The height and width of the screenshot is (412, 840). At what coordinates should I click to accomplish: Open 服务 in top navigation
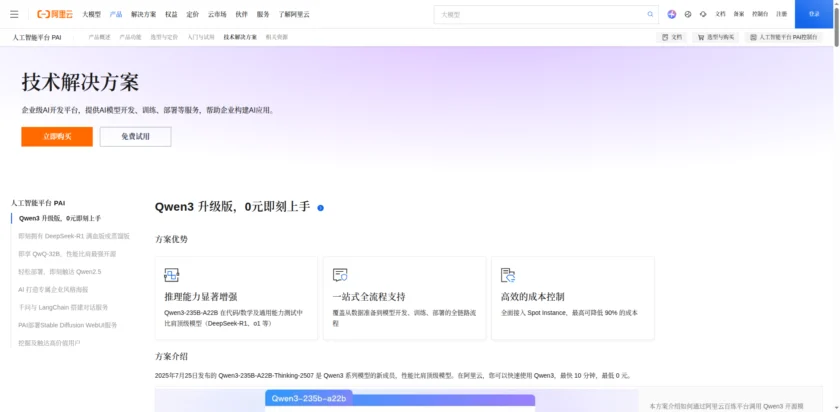click(x=263, y=14)
